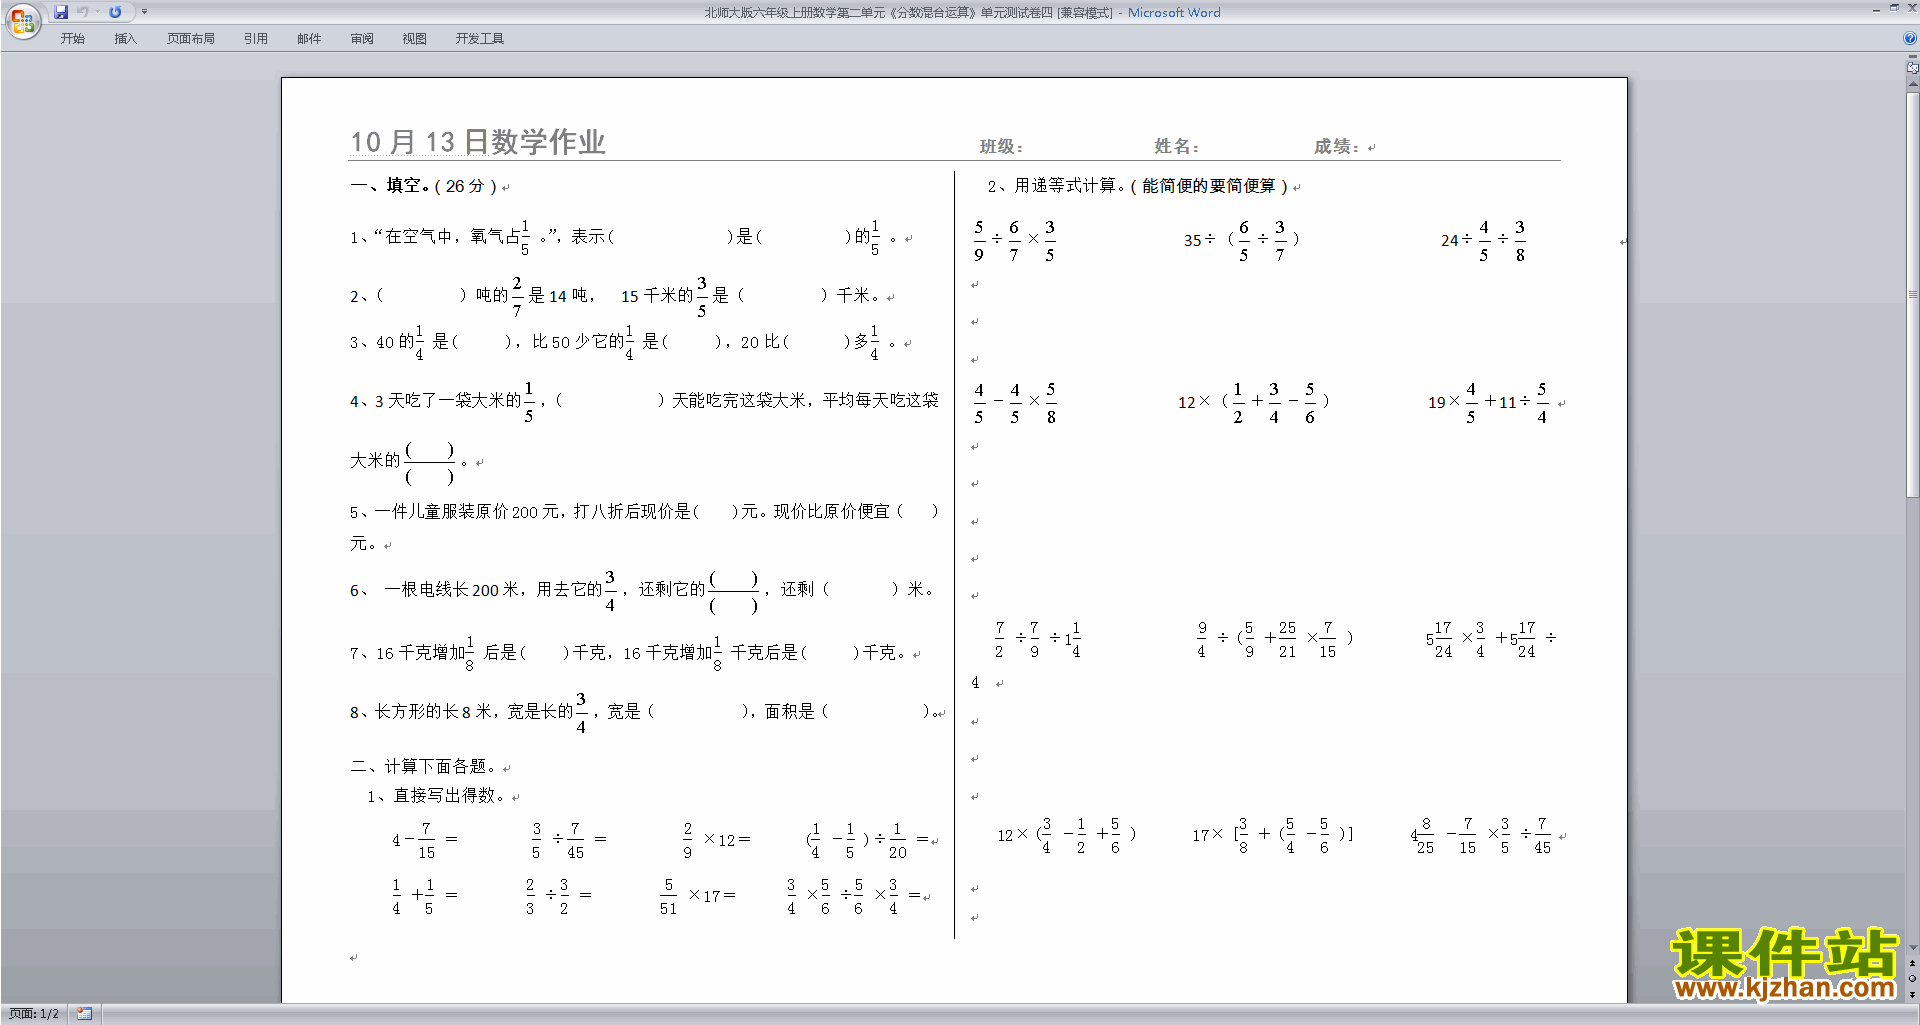Click the 页面: 1/2 status bar indicator

click(x=34, y=1014)
